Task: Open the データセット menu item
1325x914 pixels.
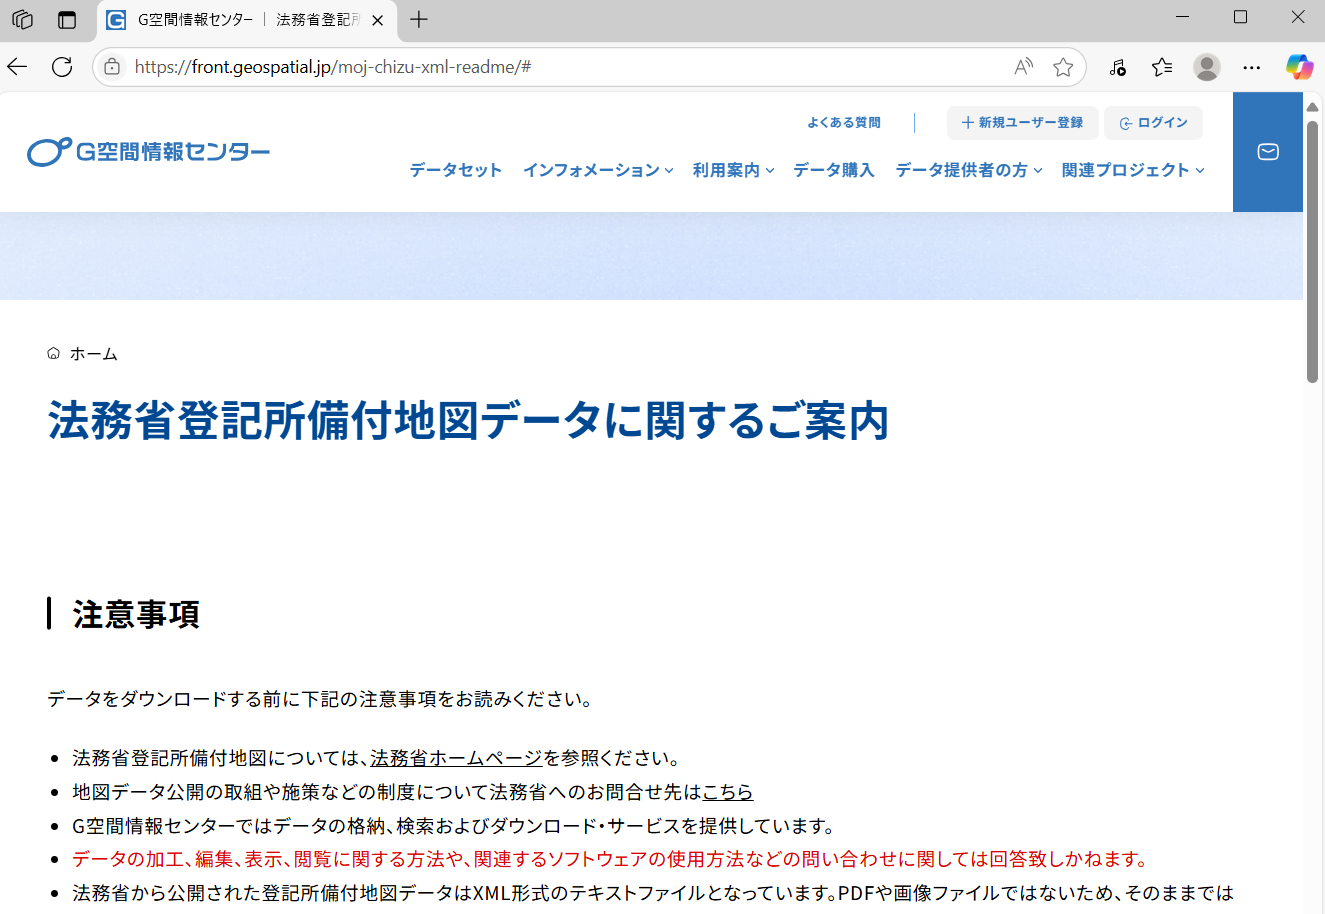Action: (x=456, y=170)
